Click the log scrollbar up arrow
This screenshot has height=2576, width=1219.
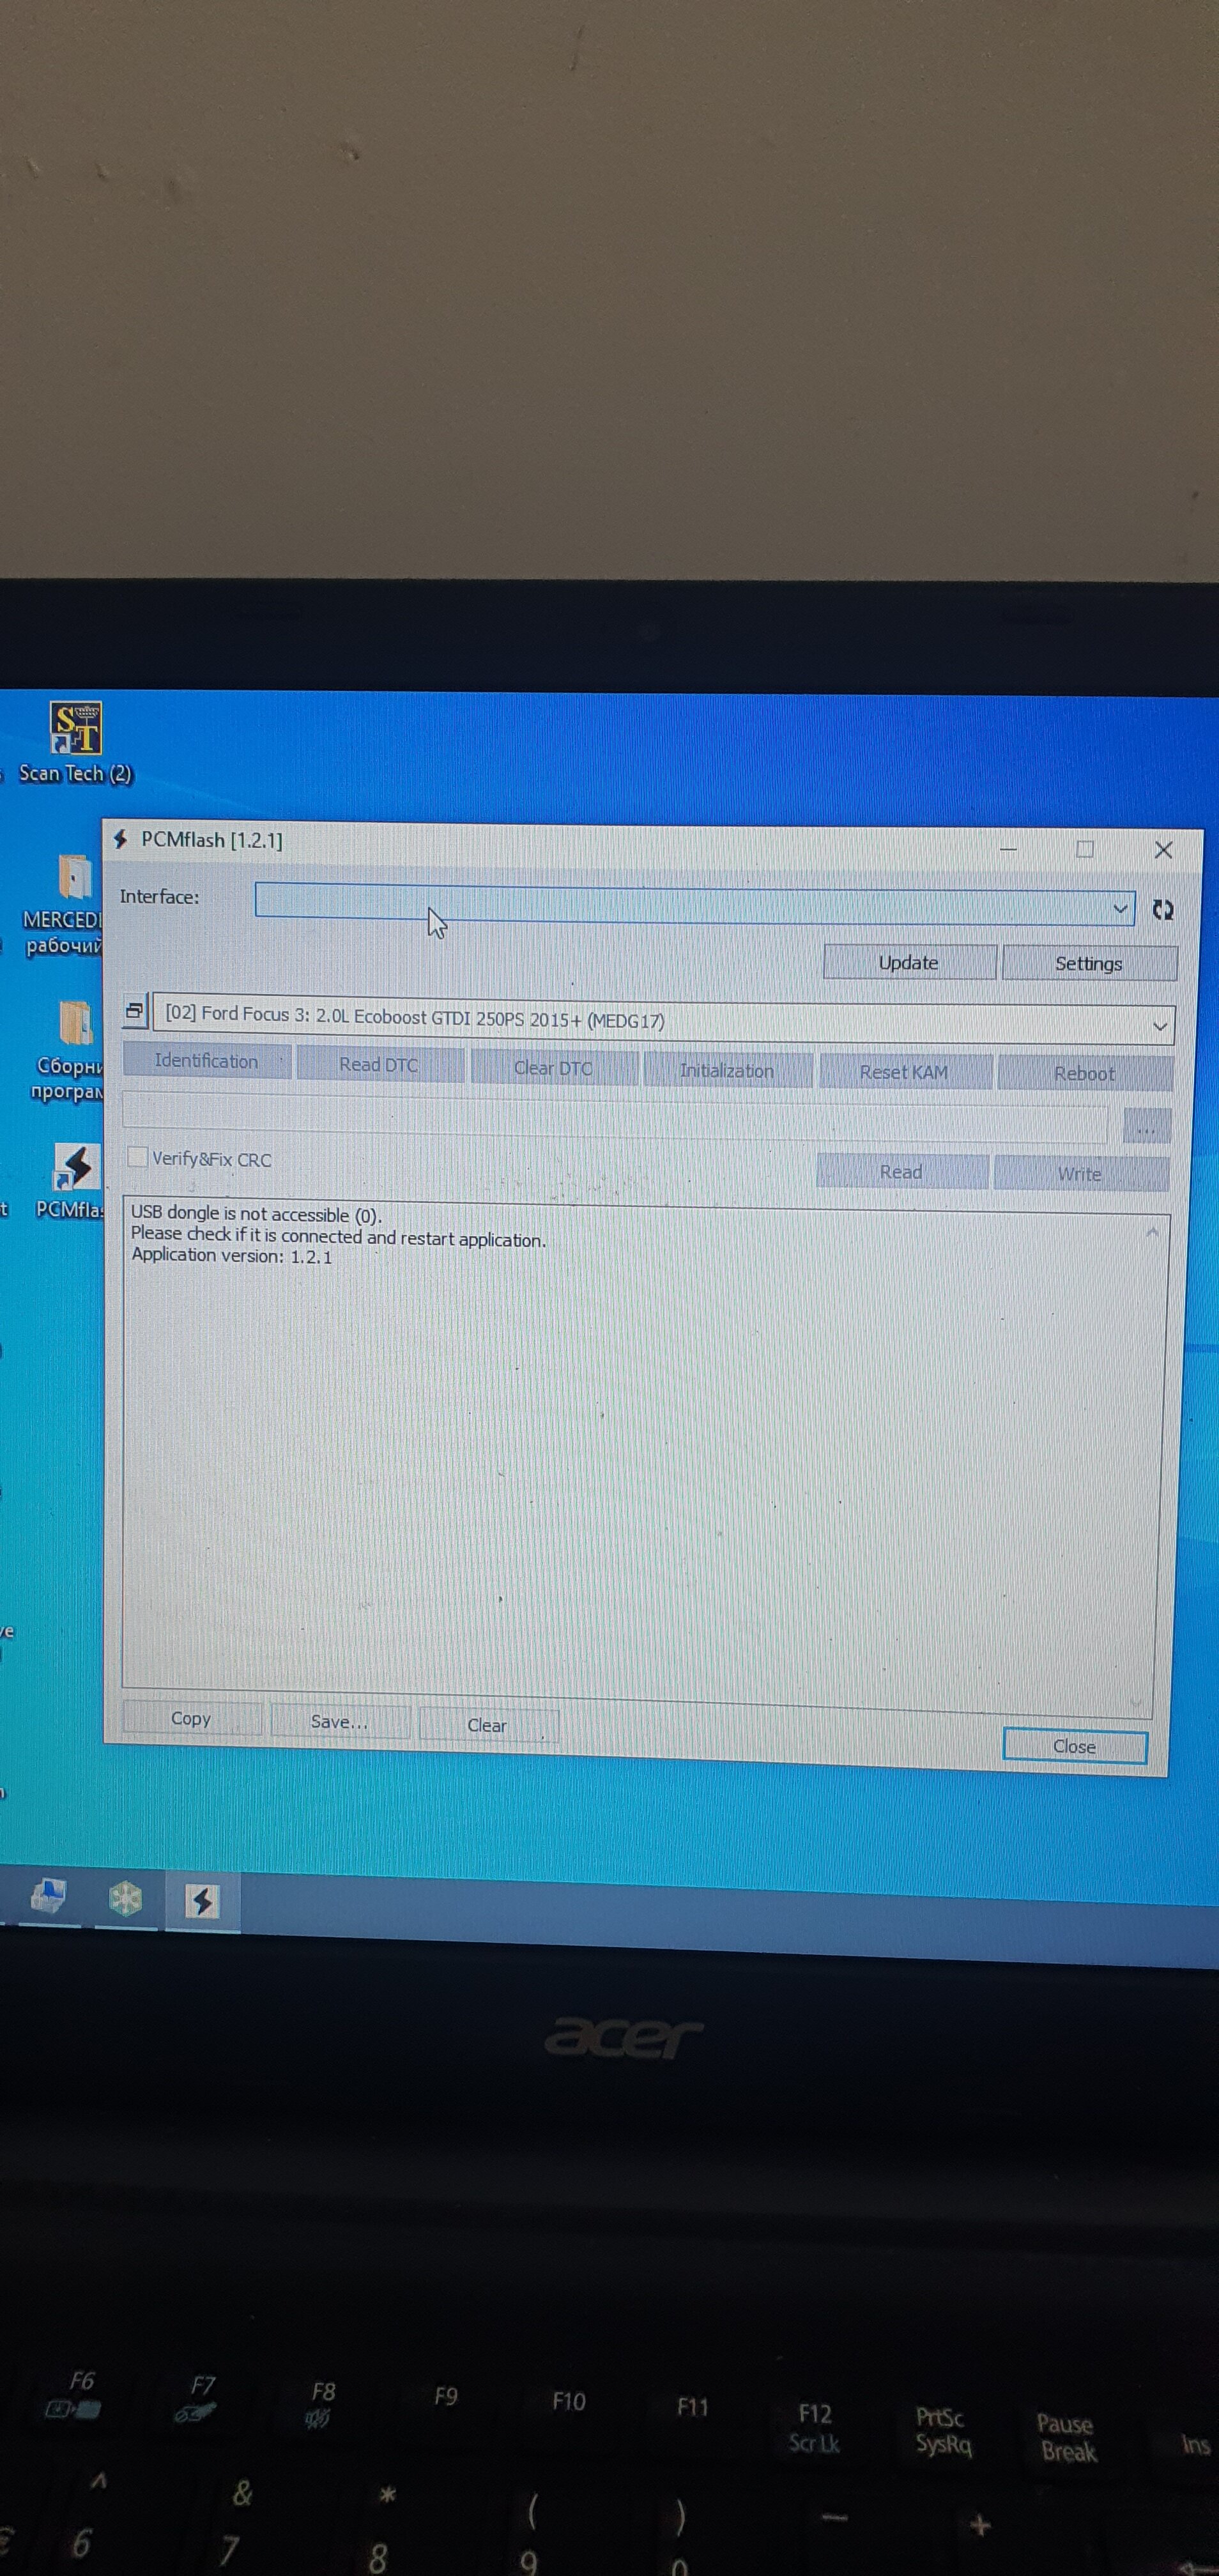point(1151,1232)
